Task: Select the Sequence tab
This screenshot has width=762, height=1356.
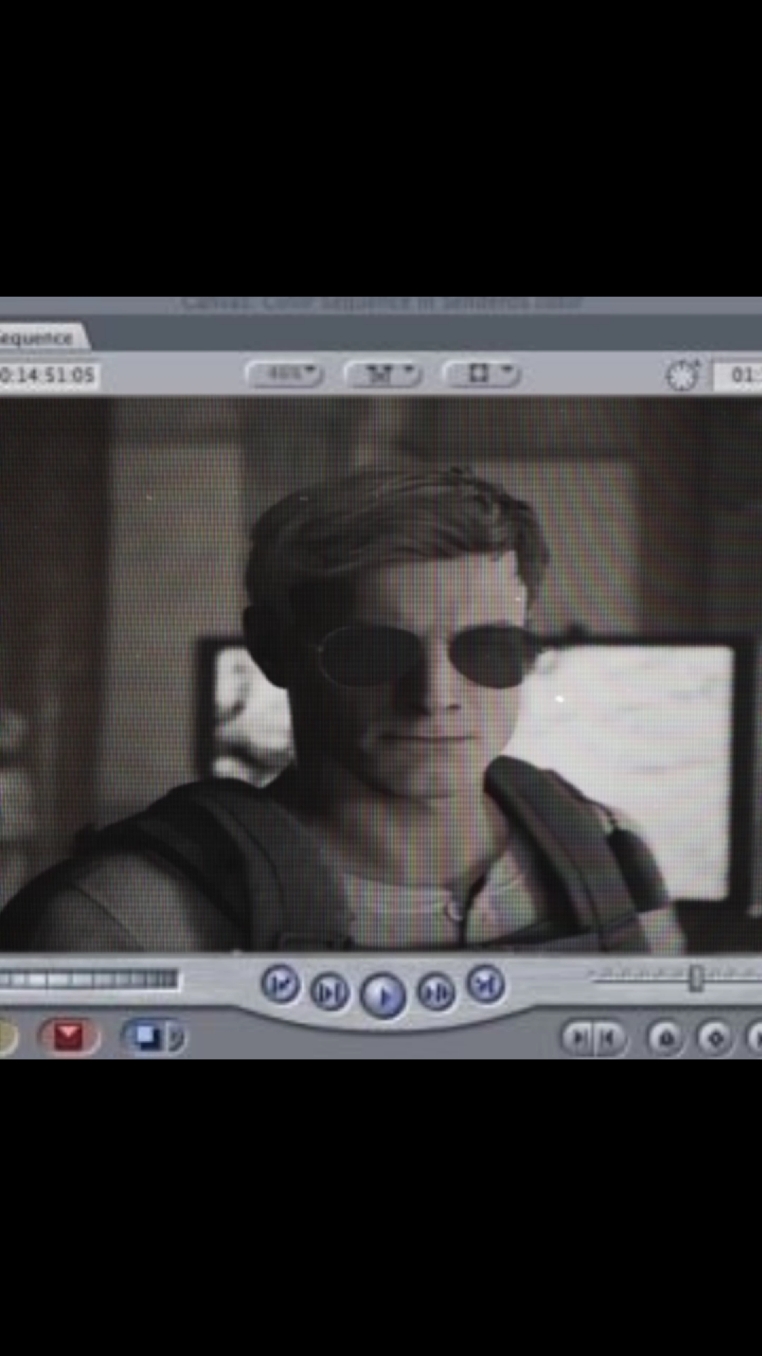Action: [38, 338]
